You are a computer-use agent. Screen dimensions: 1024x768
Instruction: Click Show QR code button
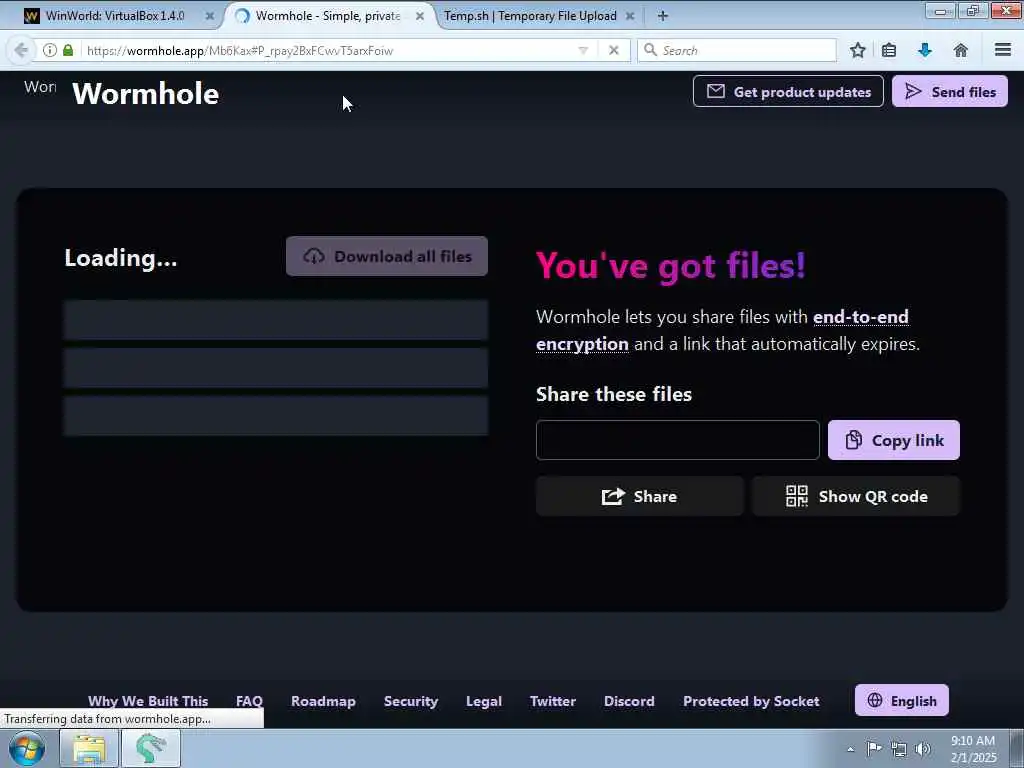pyautogui.click(x=856, y=496)
